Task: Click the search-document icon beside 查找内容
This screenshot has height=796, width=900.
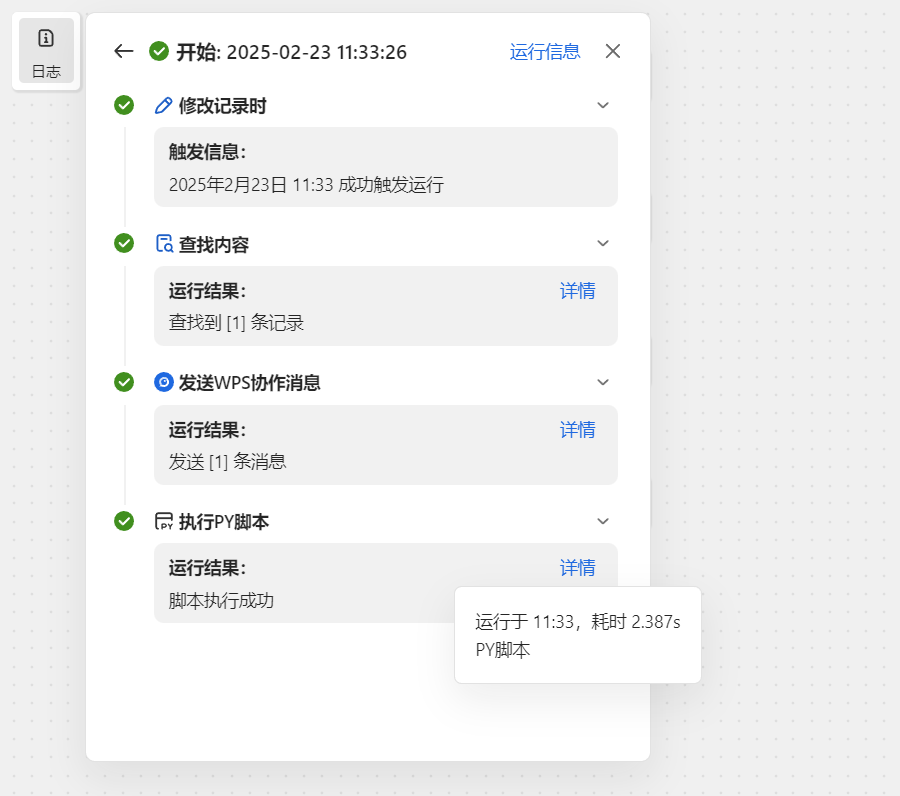Action: (164, 243)
